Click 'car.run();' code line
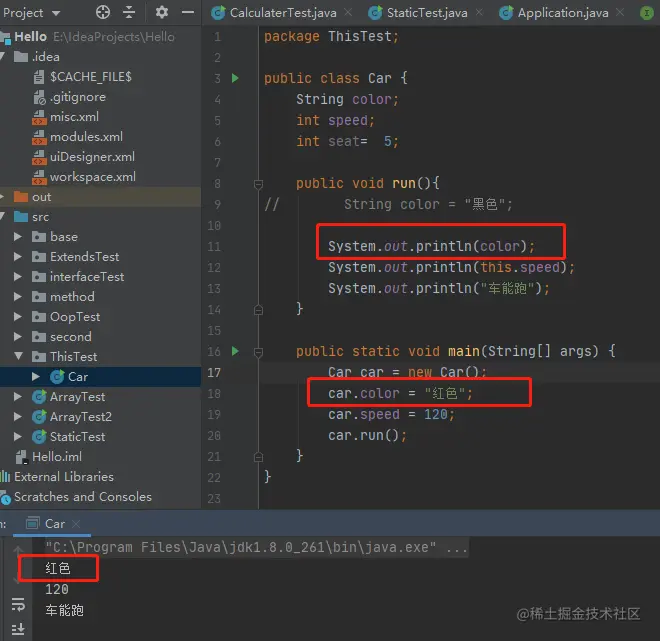The height and width of the screenshot is (641, 660). pyautogui.click(x=367, y=435)
